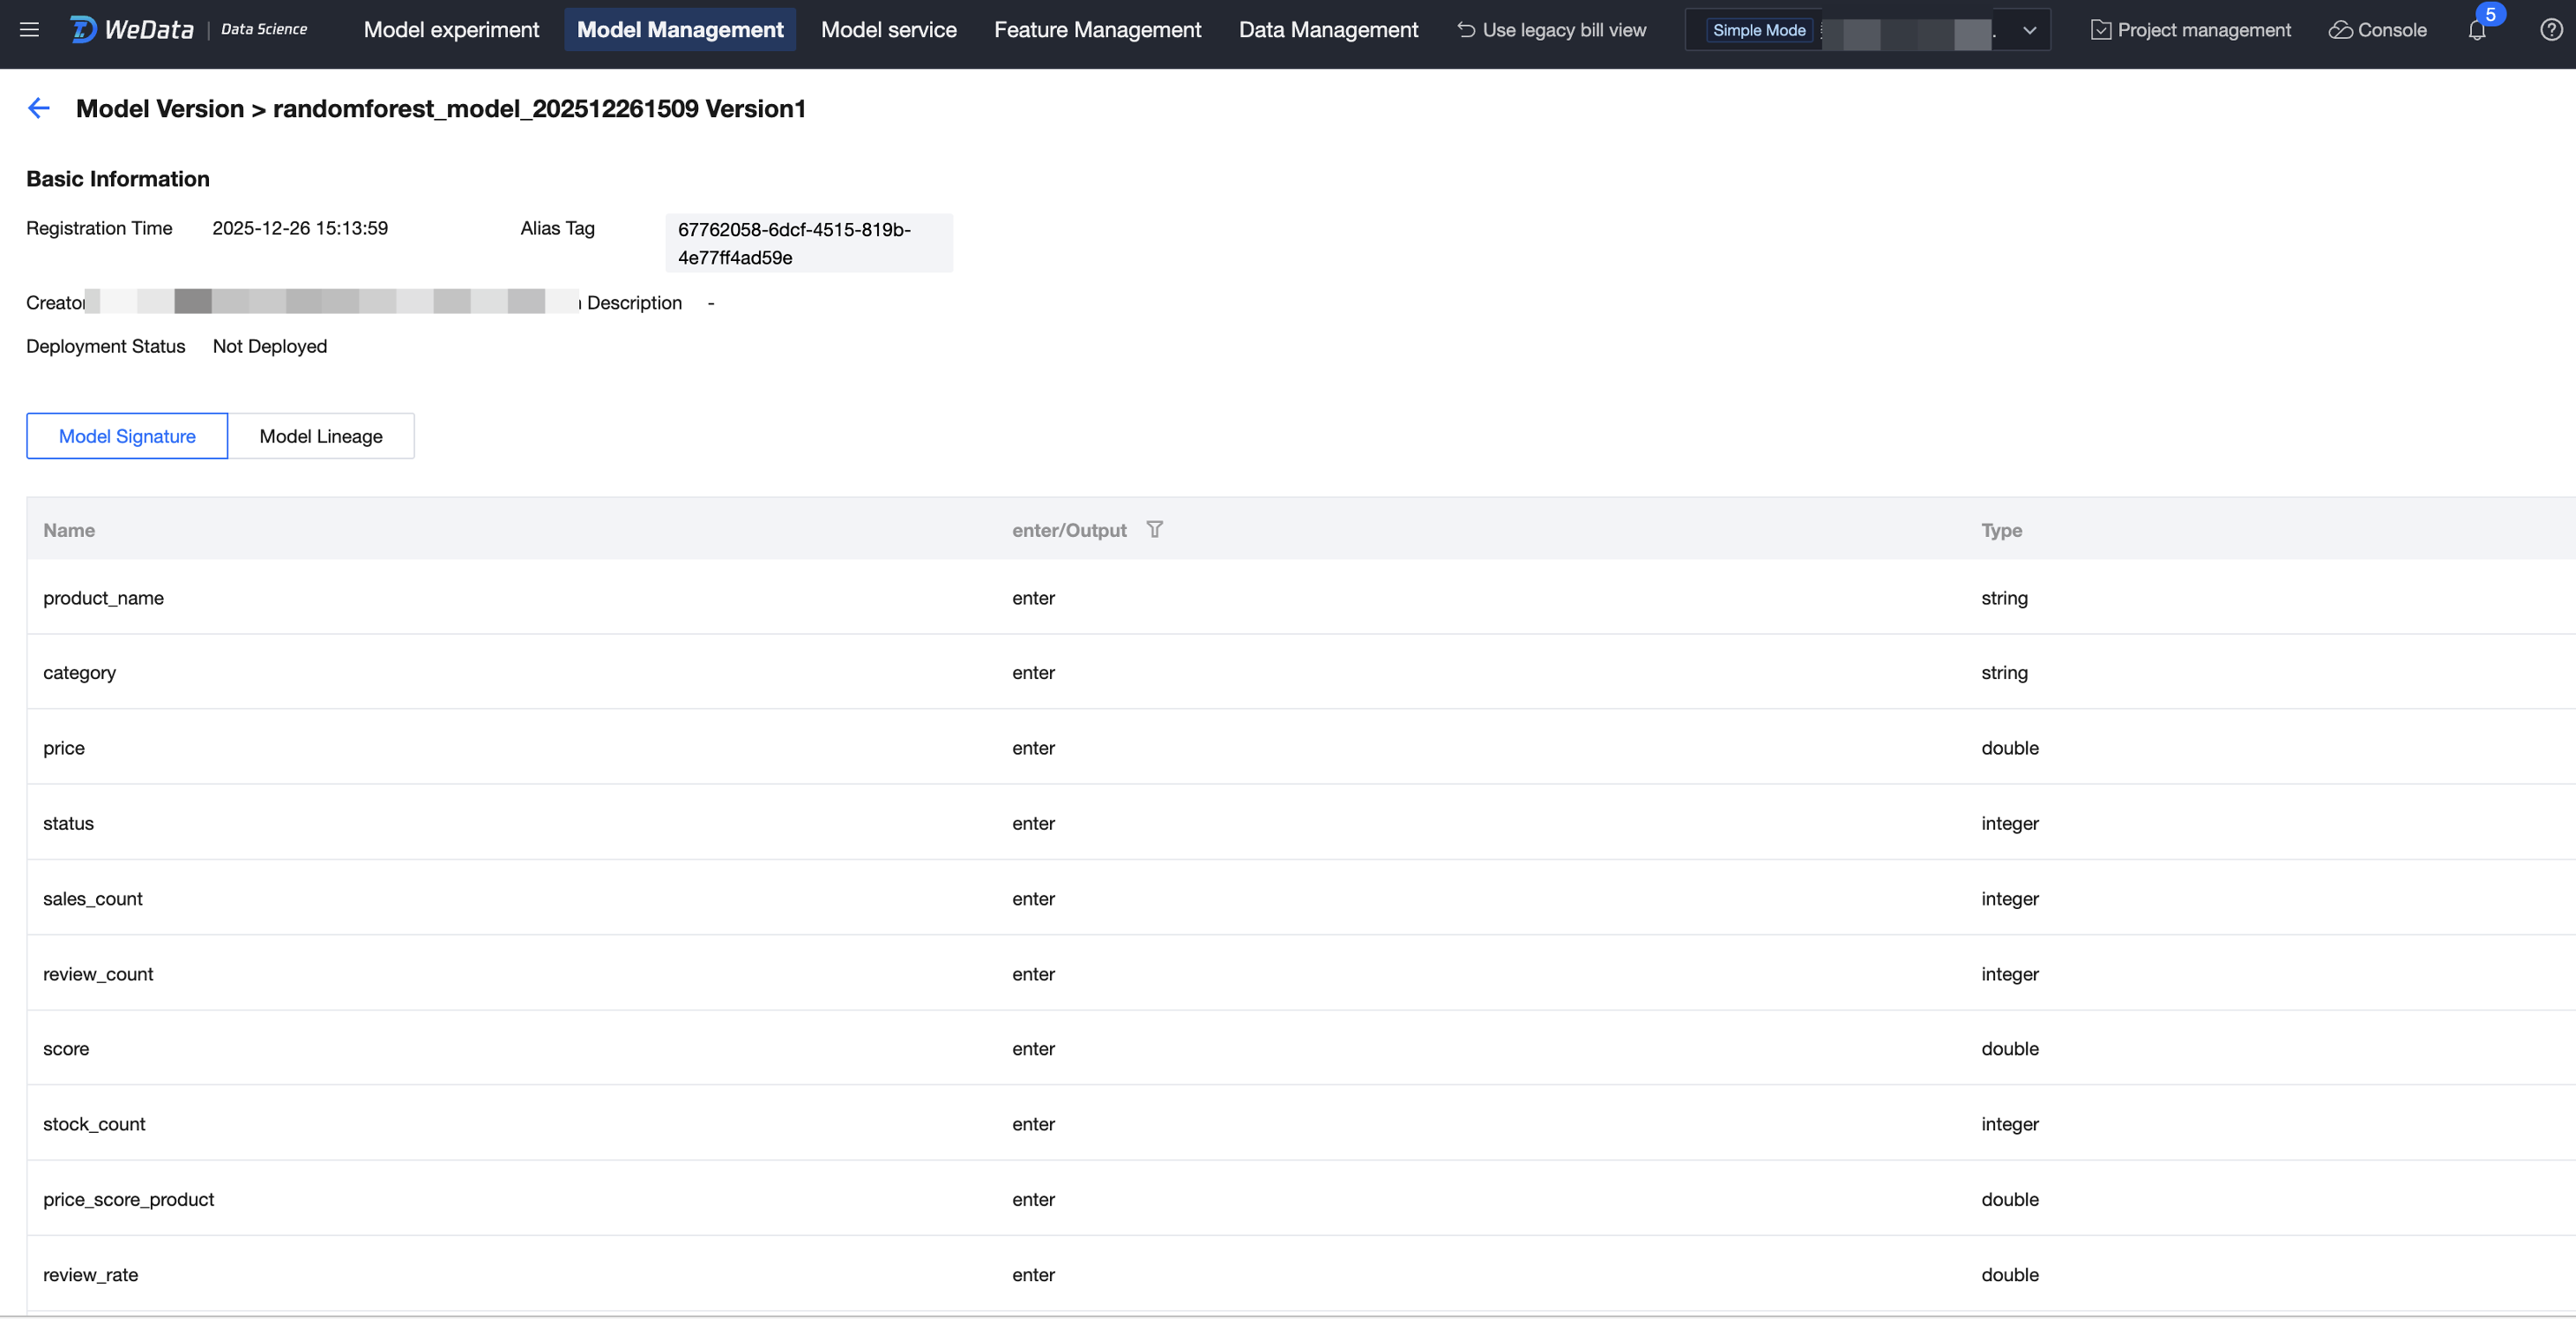Expand the project selector dropdown chevron
2576x1319 pixels.
tap(2029, 30)
